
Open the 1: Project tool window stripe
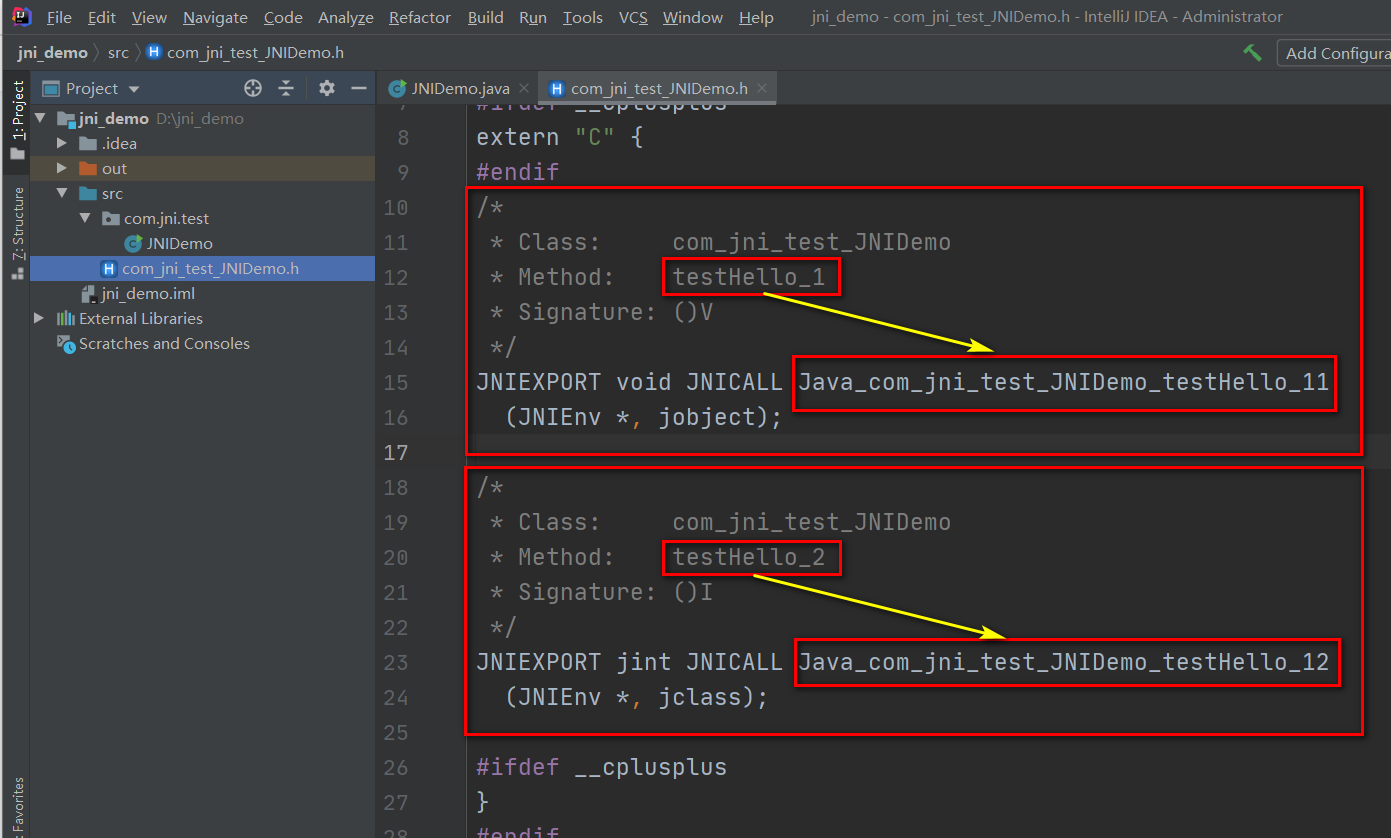pos(16,120)
